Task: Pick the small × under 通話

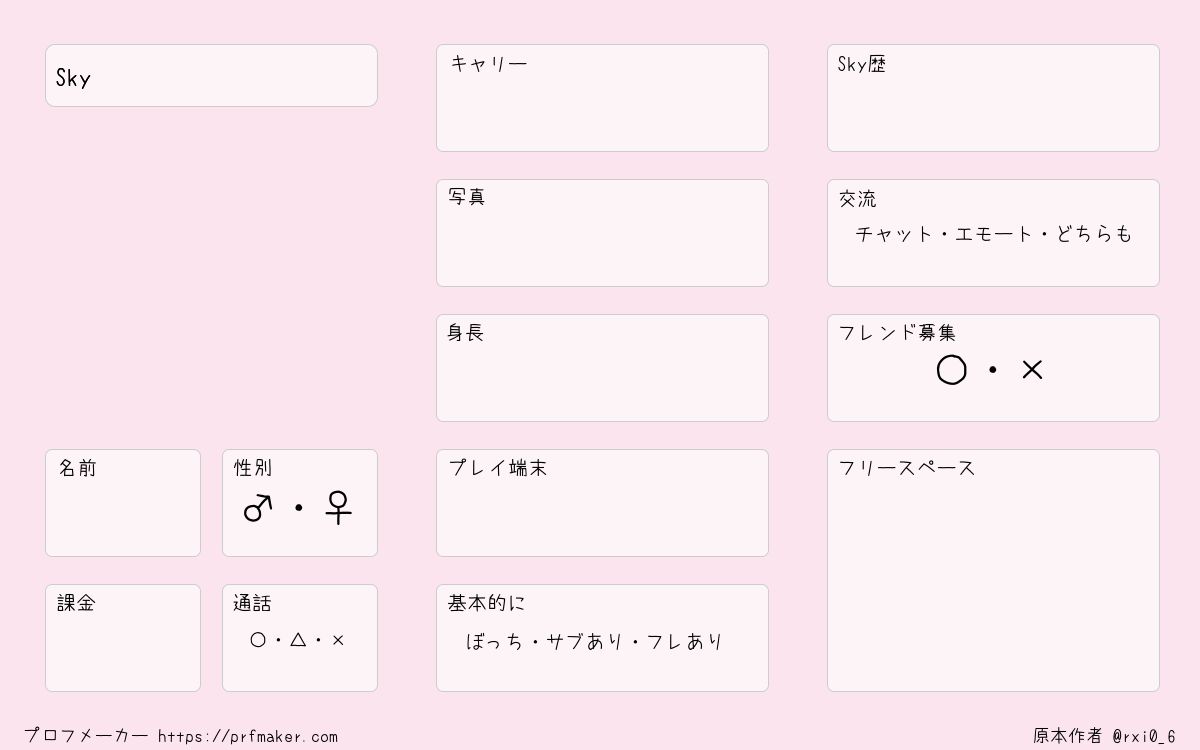Action: point(338,640)
